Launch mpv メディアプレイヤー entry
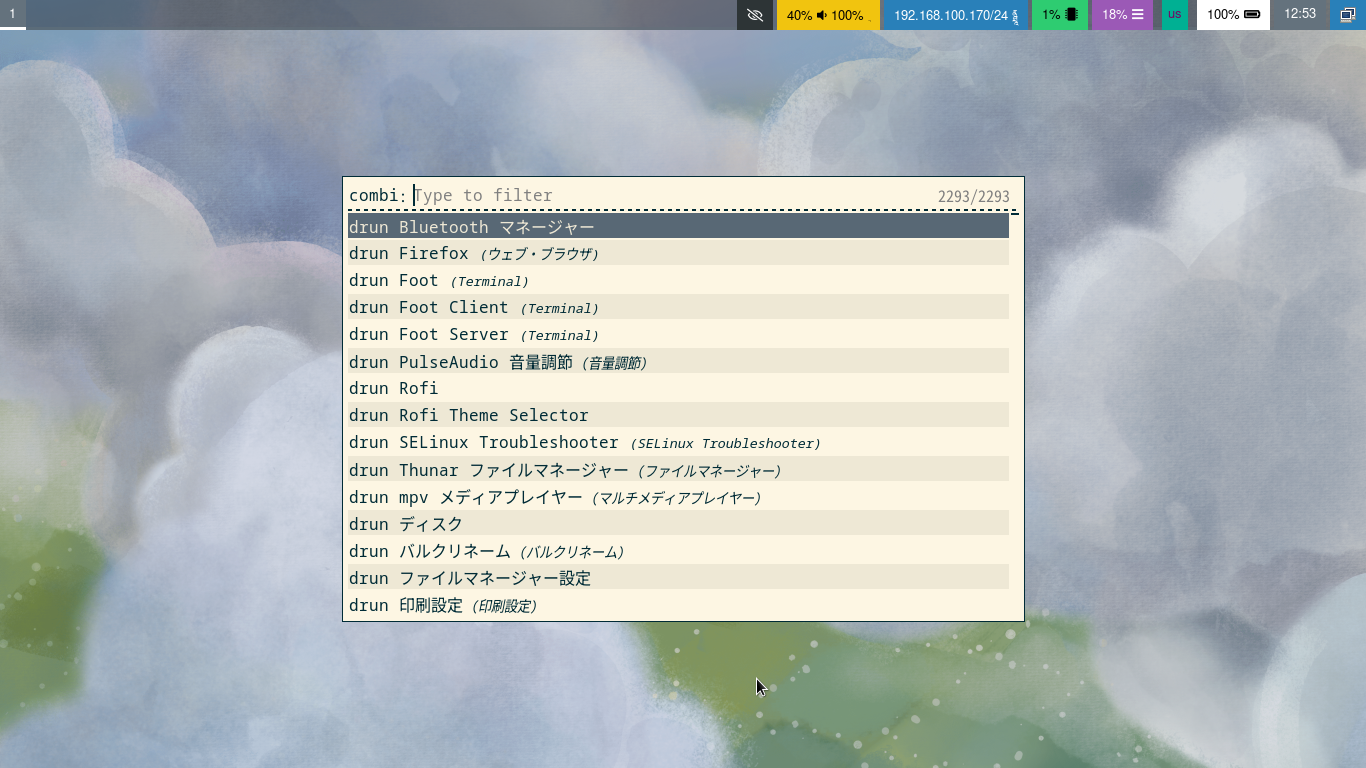Screen dimensions: 1366x768 pyautogui.click(x=678, y=497)
